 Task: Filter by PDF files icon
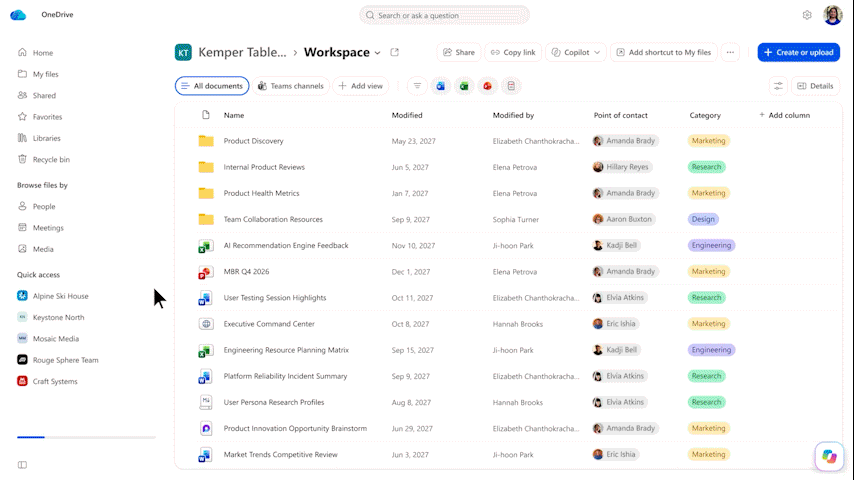[511, 86]
